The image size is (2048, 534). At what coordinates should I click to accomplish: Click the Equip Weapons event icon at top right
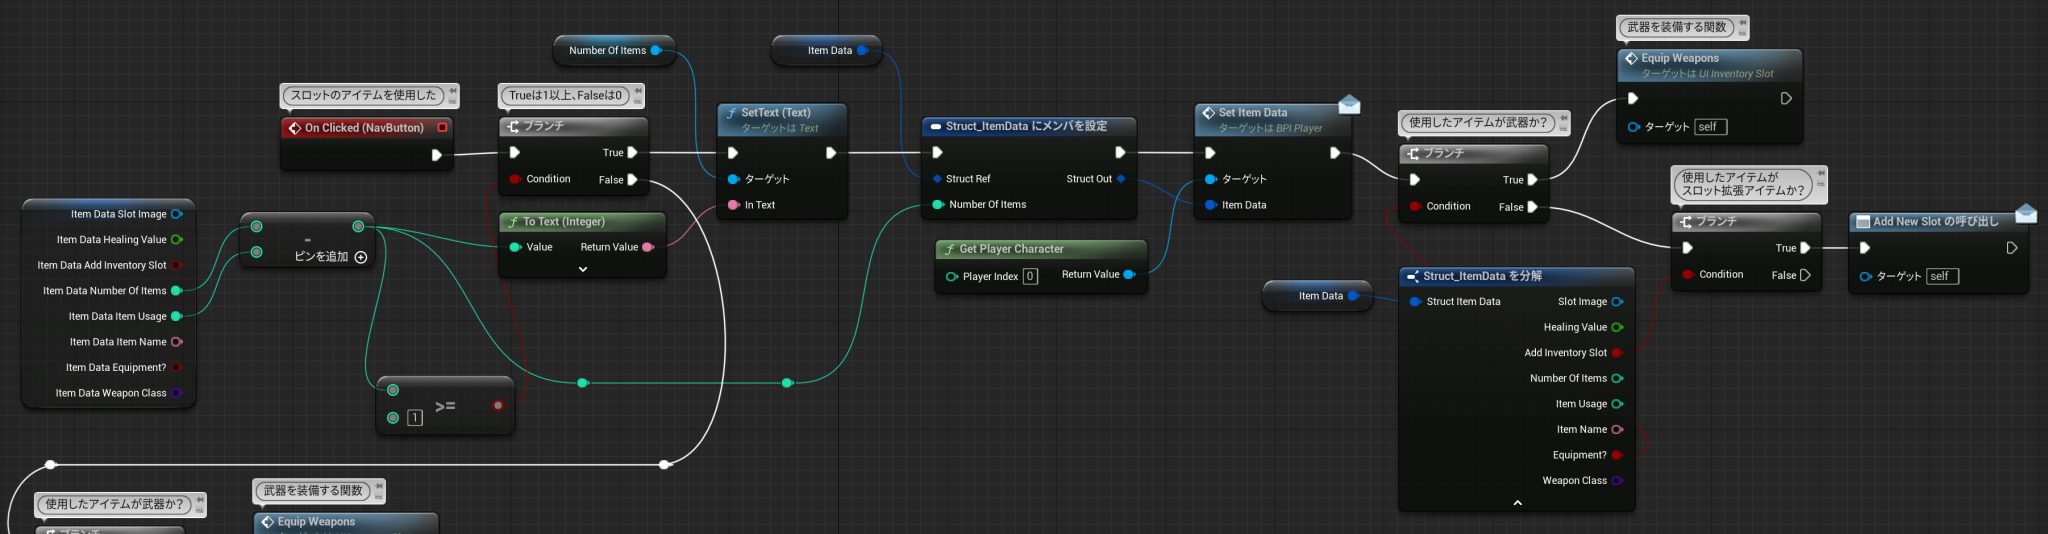(1631, 59)
